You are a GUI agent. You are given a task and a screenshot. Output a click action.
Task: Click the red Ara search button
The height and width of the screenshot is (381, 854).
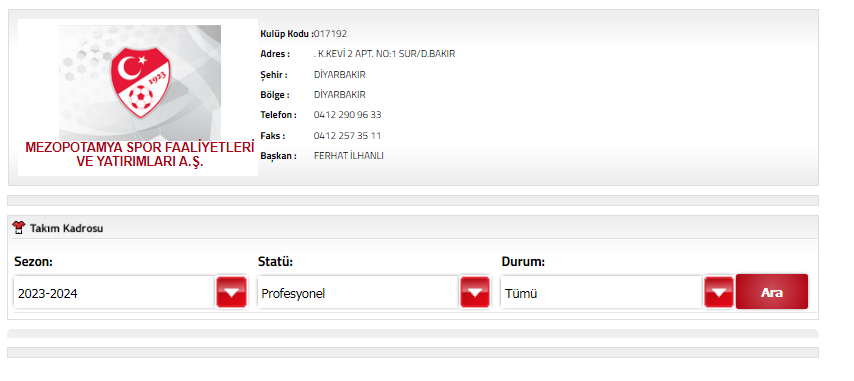click(x=772, y=292)
